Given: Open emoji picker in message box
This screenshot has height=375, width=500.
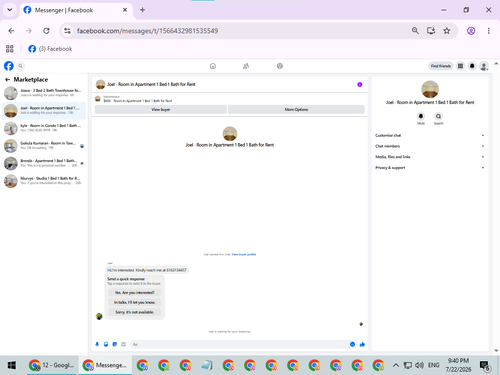Looking at the screenshot, I should coord(352,344).
